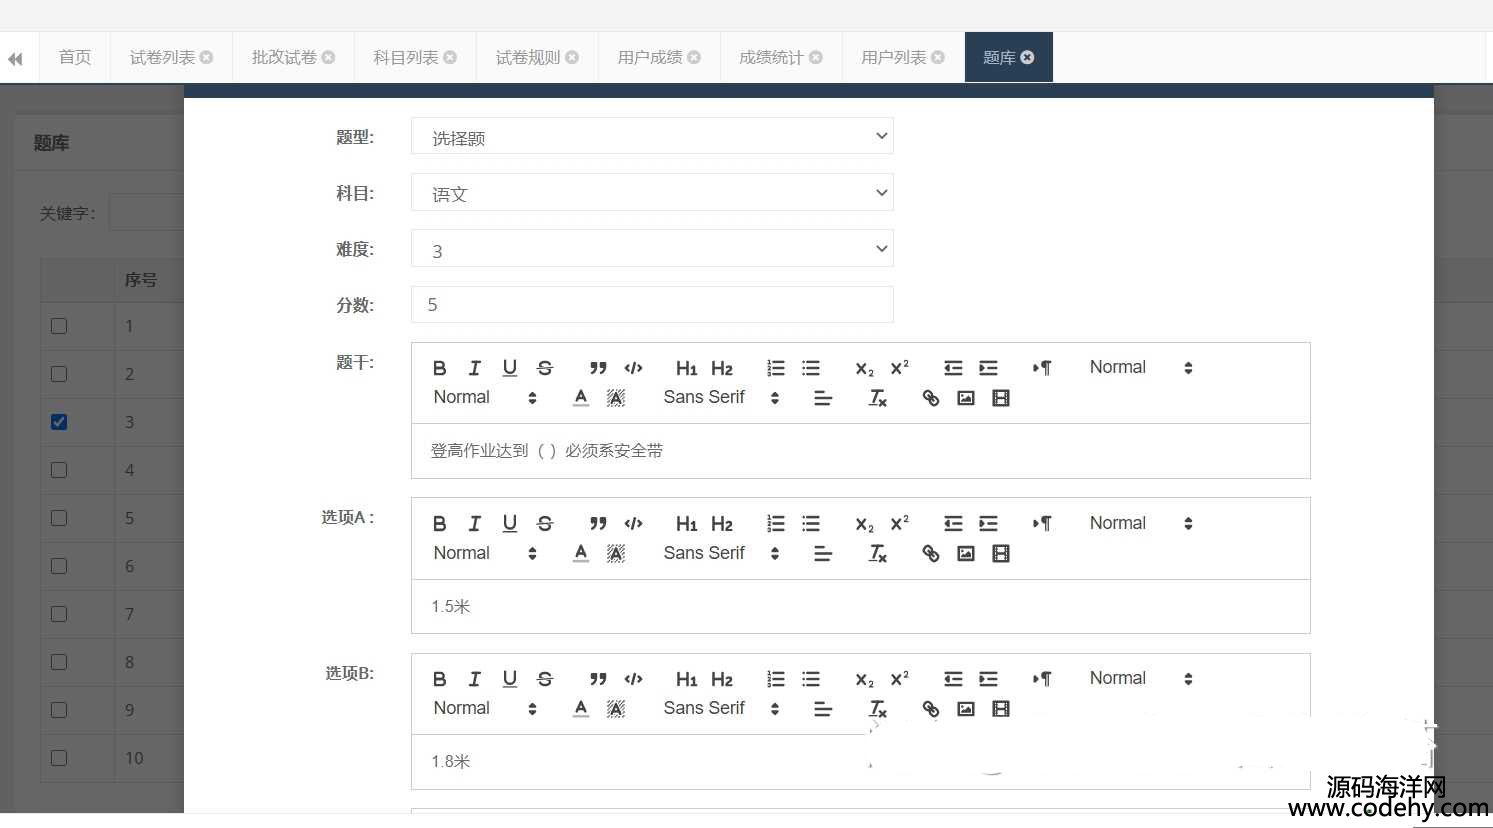Image resolution: width=1493 pixels, height=828 pixels.
Task: Check the checkbox for row 1
Action: [x=59, y=326]
